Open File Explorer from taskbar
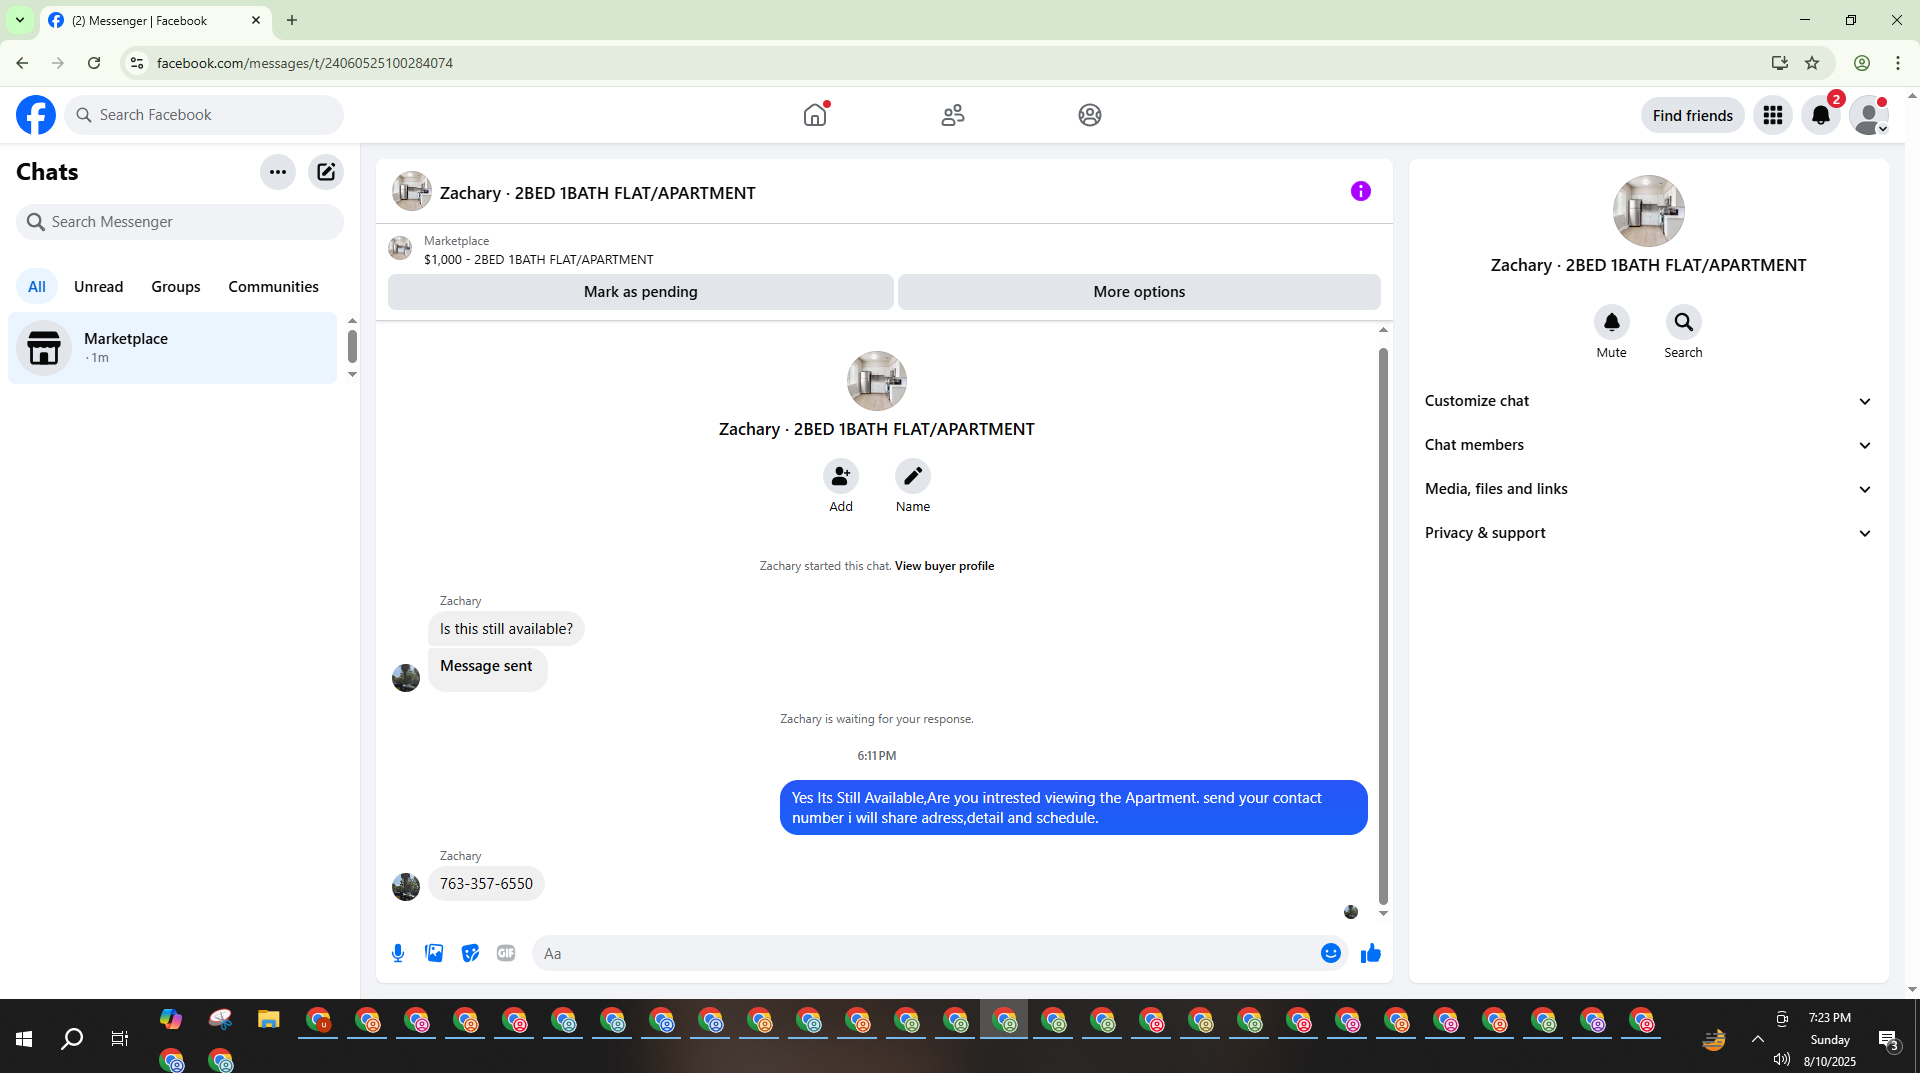 pyautogui.click(x=268, y=1020)
